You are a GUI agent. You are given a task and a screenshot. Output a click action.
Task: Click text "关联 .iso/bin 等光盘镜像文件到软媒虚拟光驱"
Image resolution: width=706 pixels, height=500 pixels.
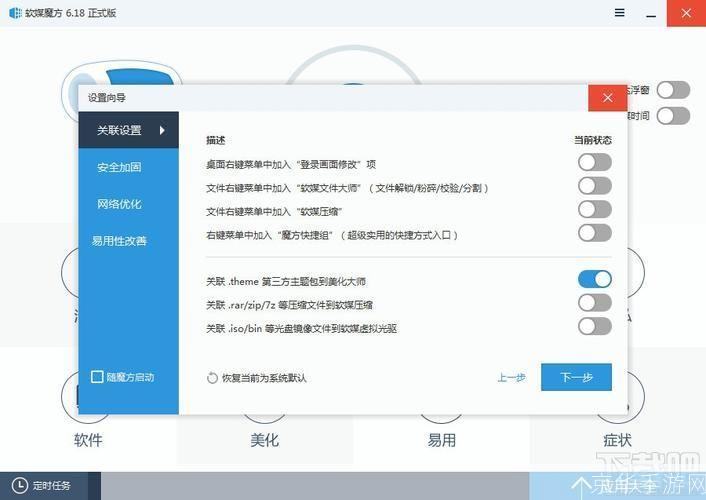[x=302, y=328]
